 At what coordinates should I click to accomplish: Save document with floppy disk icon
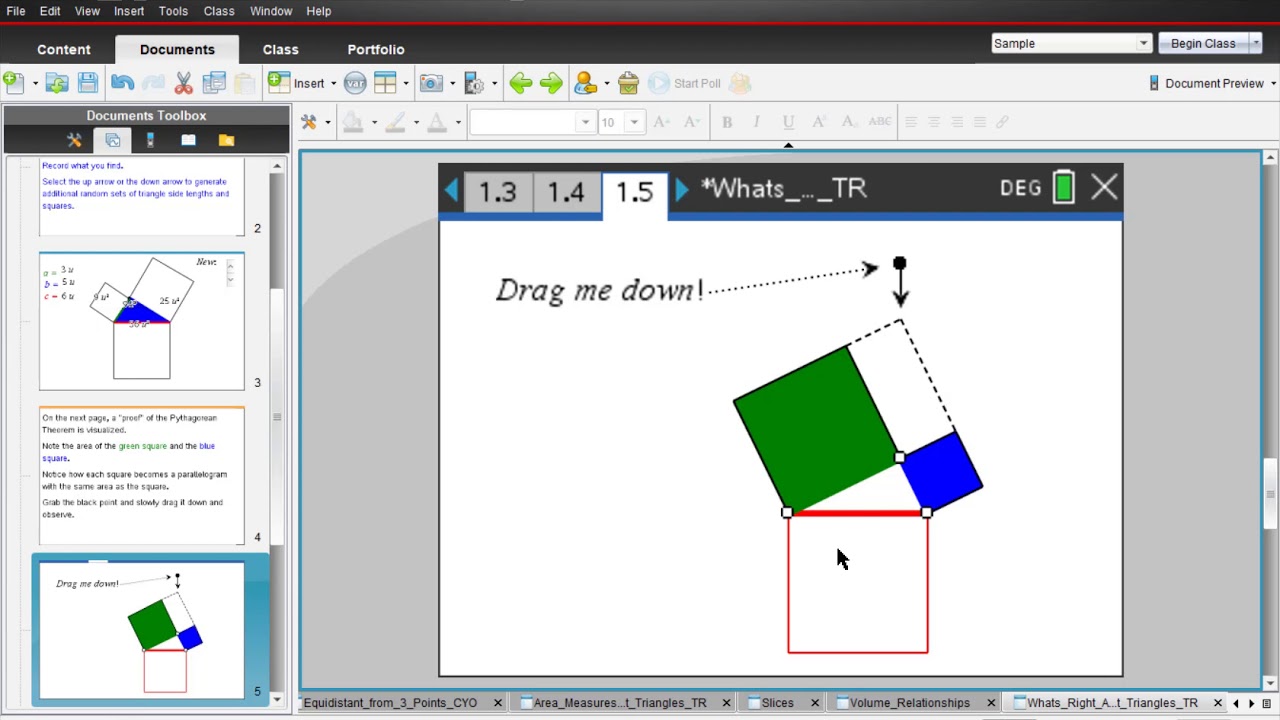(x=88, y=83)
